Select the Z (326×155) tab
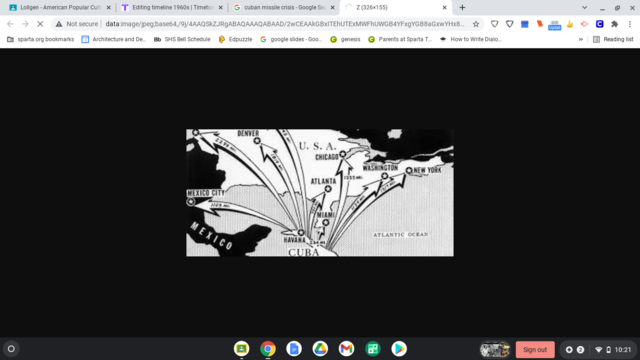This screenshot has height=360, width=640. pyautogui.click(x=395, y=7)
